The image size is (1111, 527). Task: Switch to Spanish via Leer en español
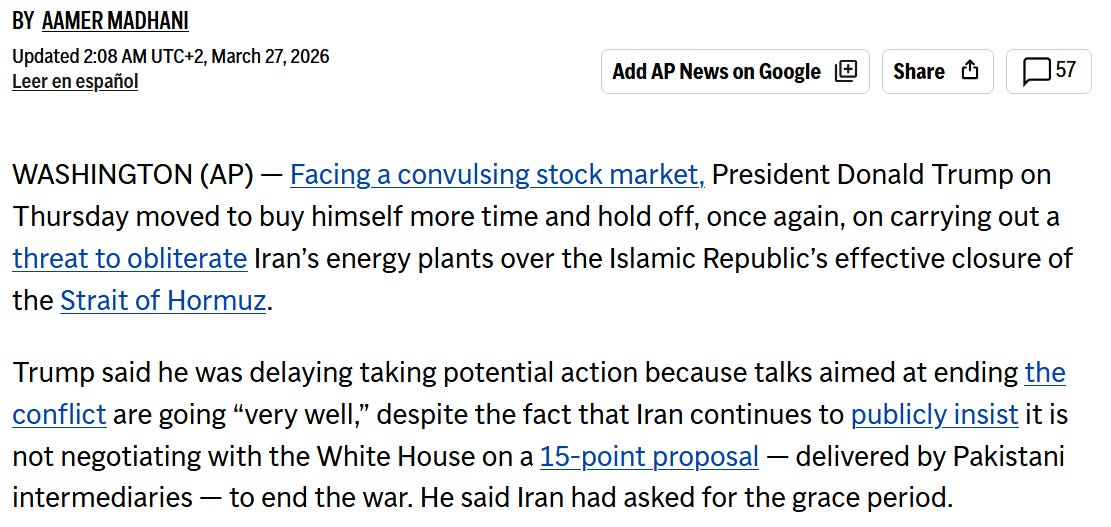[75, 81]
